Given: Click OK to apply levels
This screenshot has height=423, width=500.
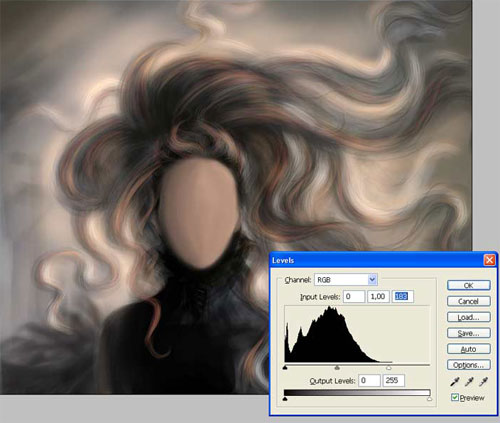Looking at the screenshot, I should (468, 285).
